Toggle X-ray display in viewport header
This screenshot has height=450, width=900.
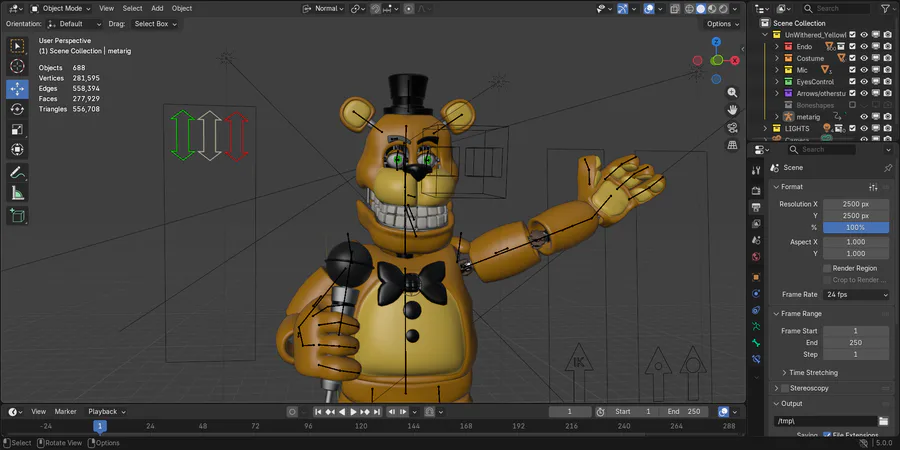(x=675, y=9)
